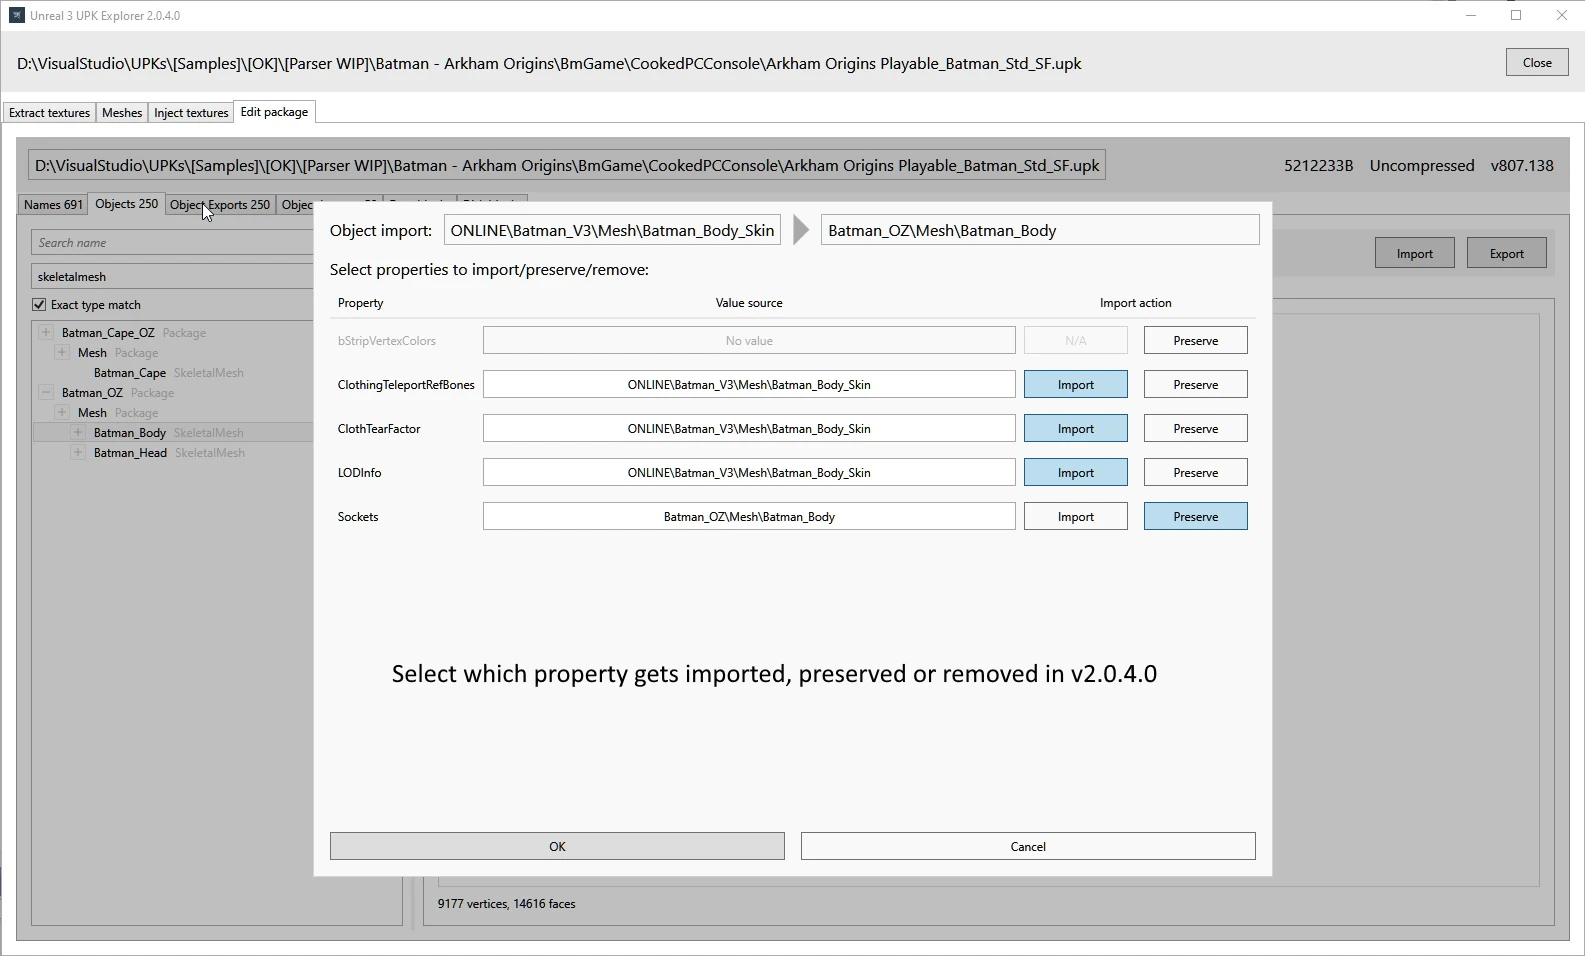Choose Import for the Sockets property
The width and height of the screenshot is (1585, 956).
click(x=1075, y=517)
